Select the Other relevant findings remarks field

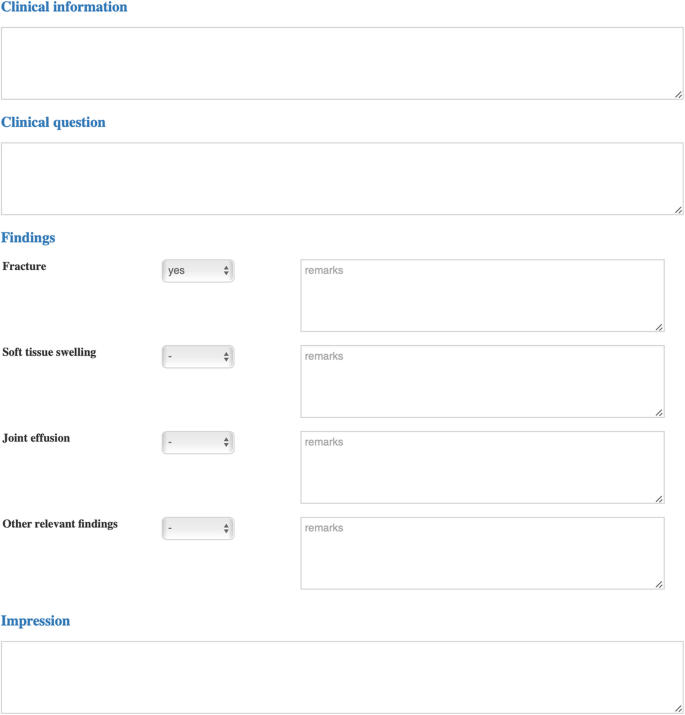pyautogui.click(x=482, y=553)
